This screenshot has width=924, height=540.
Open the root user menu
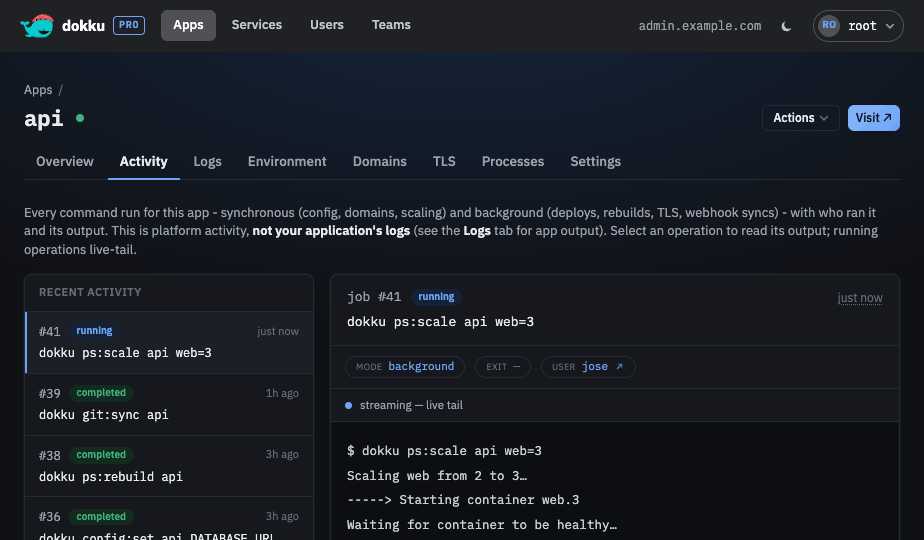[x=858, y=26]
